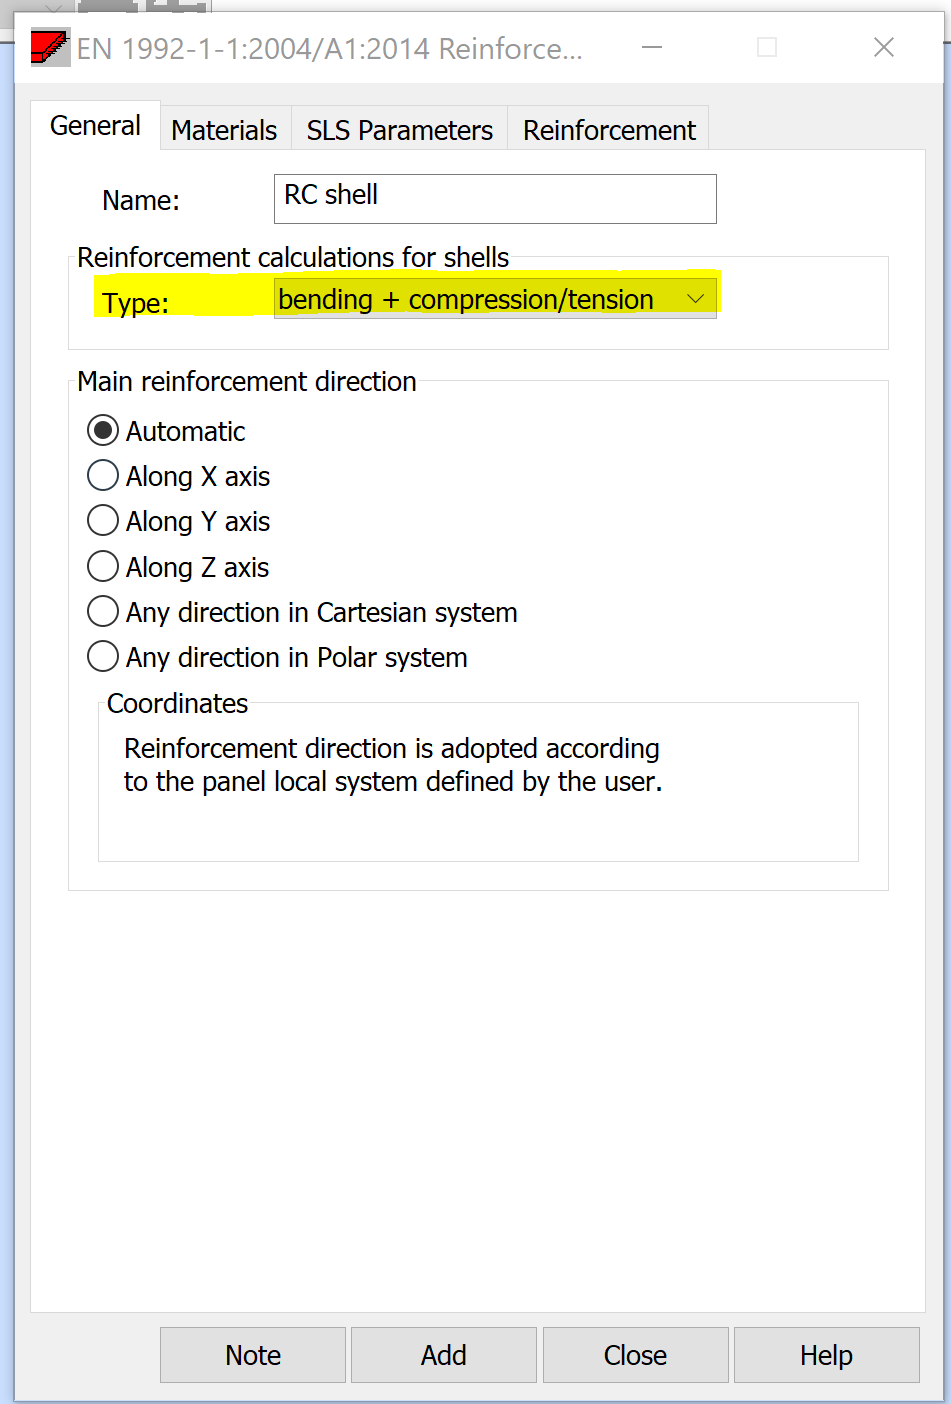
Task: Select the Along Z axis option
Action: (103, 567)
